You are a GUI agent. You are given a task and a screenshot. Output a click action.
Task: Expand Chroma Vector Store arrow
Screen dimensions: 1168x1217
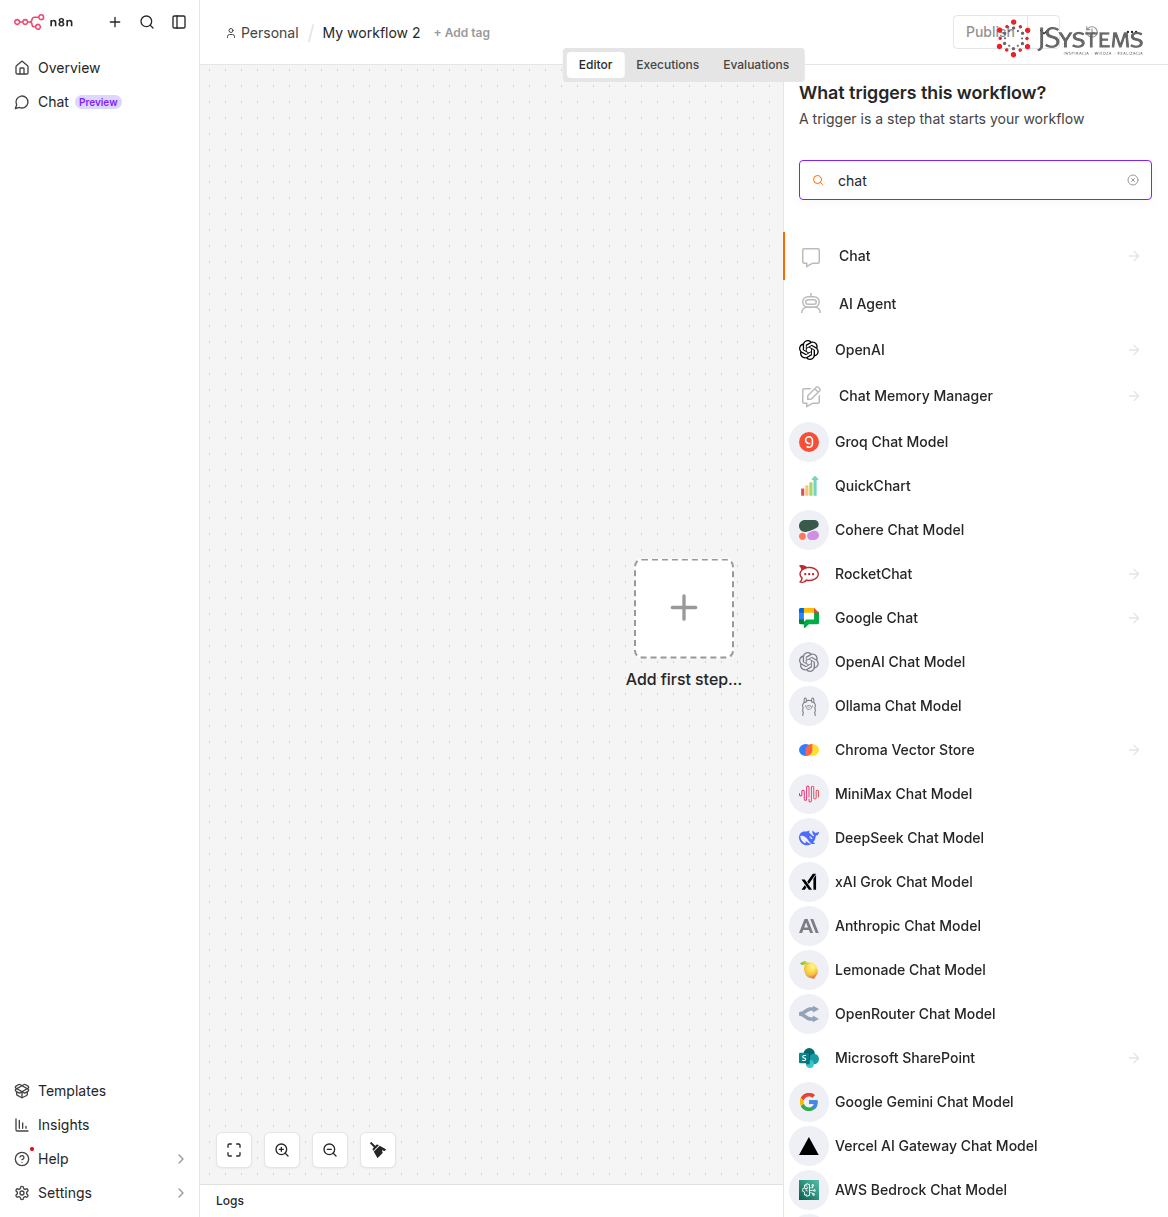point(1134,750)
